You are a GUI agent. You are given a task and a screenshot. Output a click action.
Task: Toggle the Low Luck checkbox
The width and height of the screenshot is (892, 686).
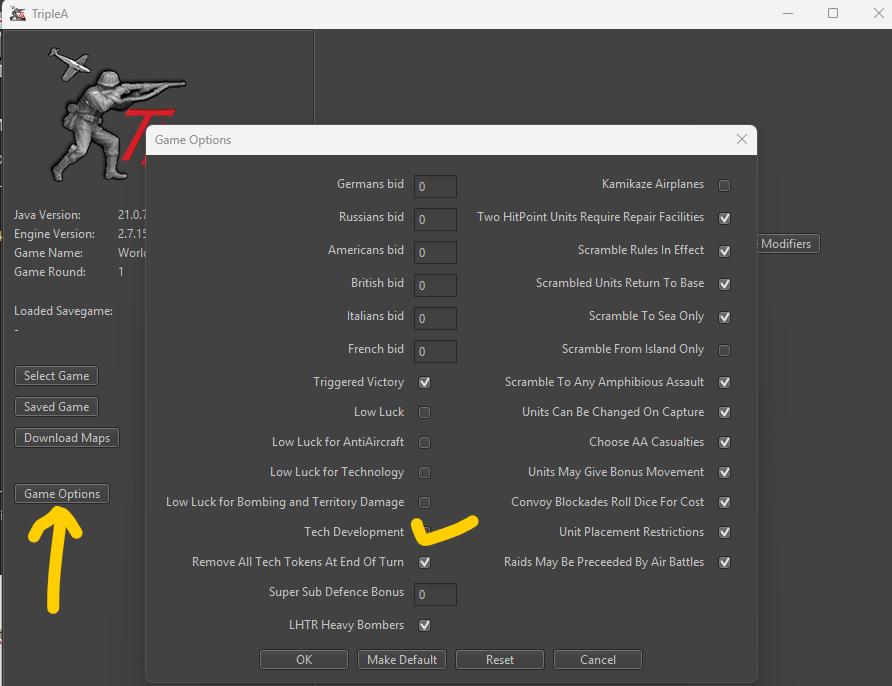424,412
